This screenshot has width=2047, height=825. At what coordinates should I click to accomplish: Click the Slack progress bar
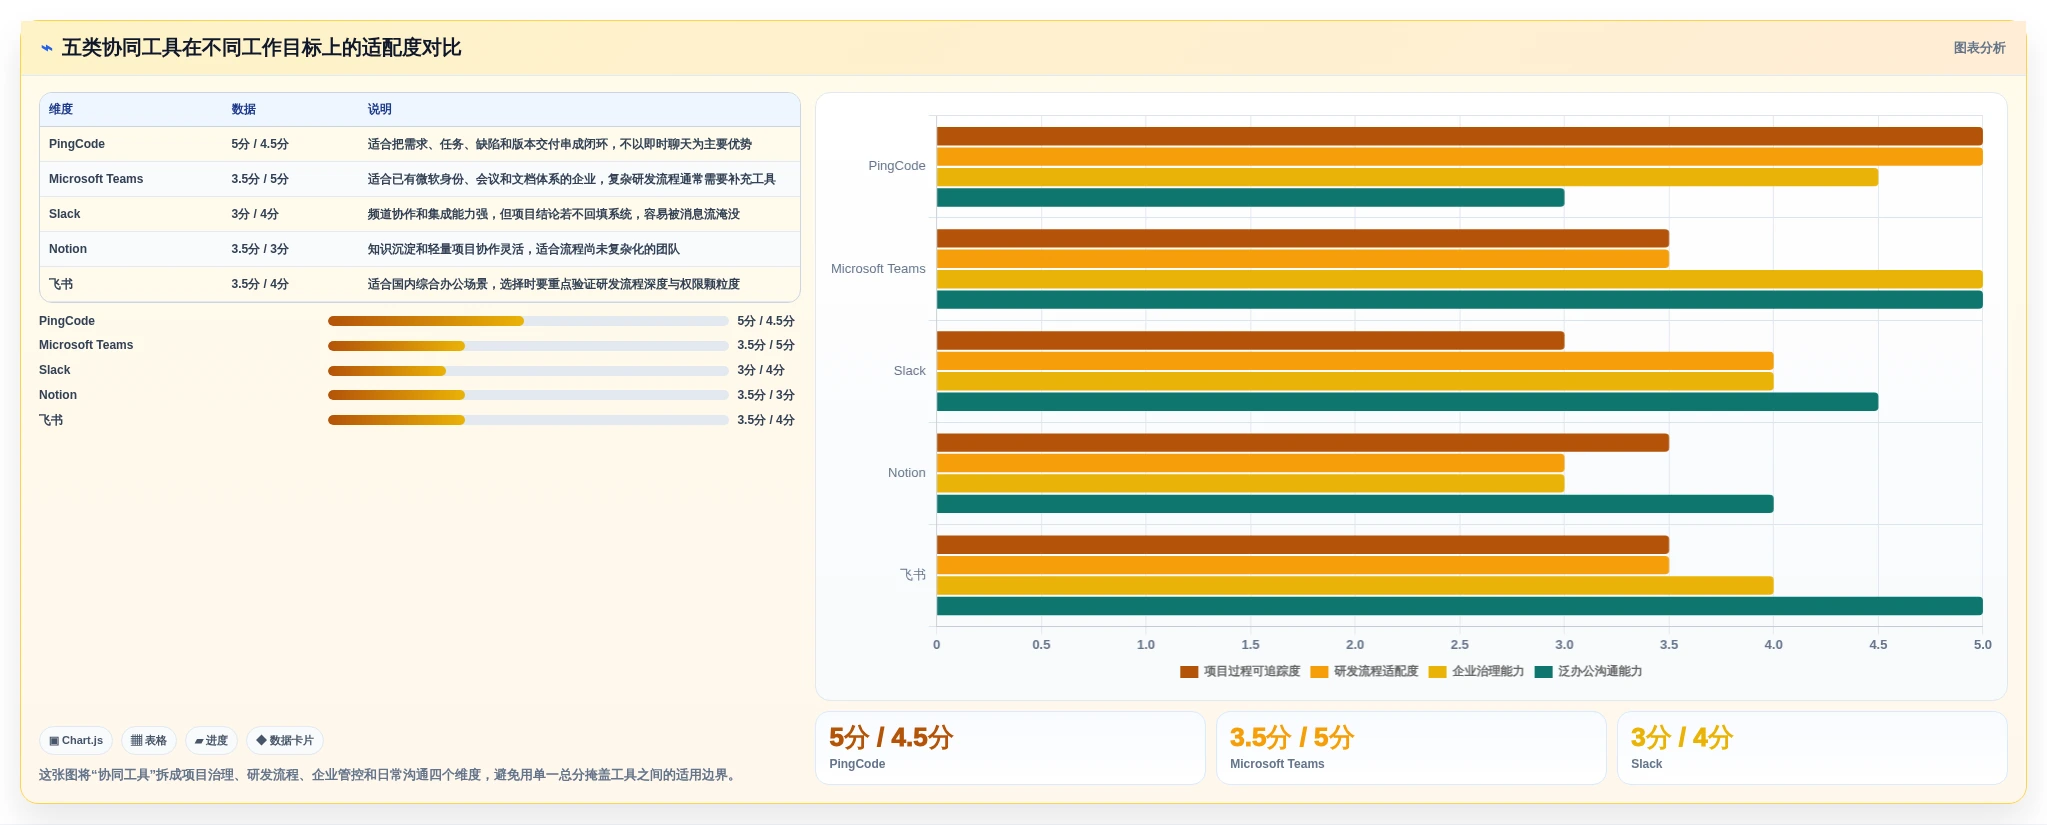click(x=528, y=371)
